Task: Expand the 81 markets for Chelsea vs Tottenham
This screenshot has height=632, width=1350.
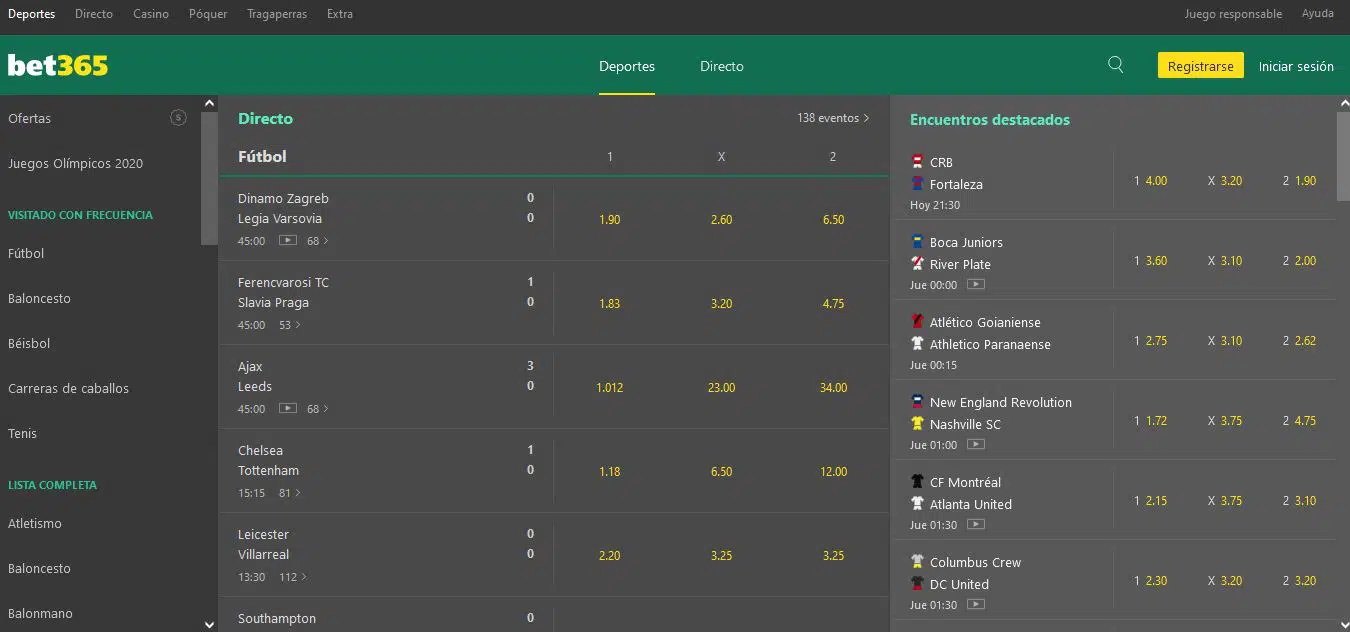Action: pos(290,493)
